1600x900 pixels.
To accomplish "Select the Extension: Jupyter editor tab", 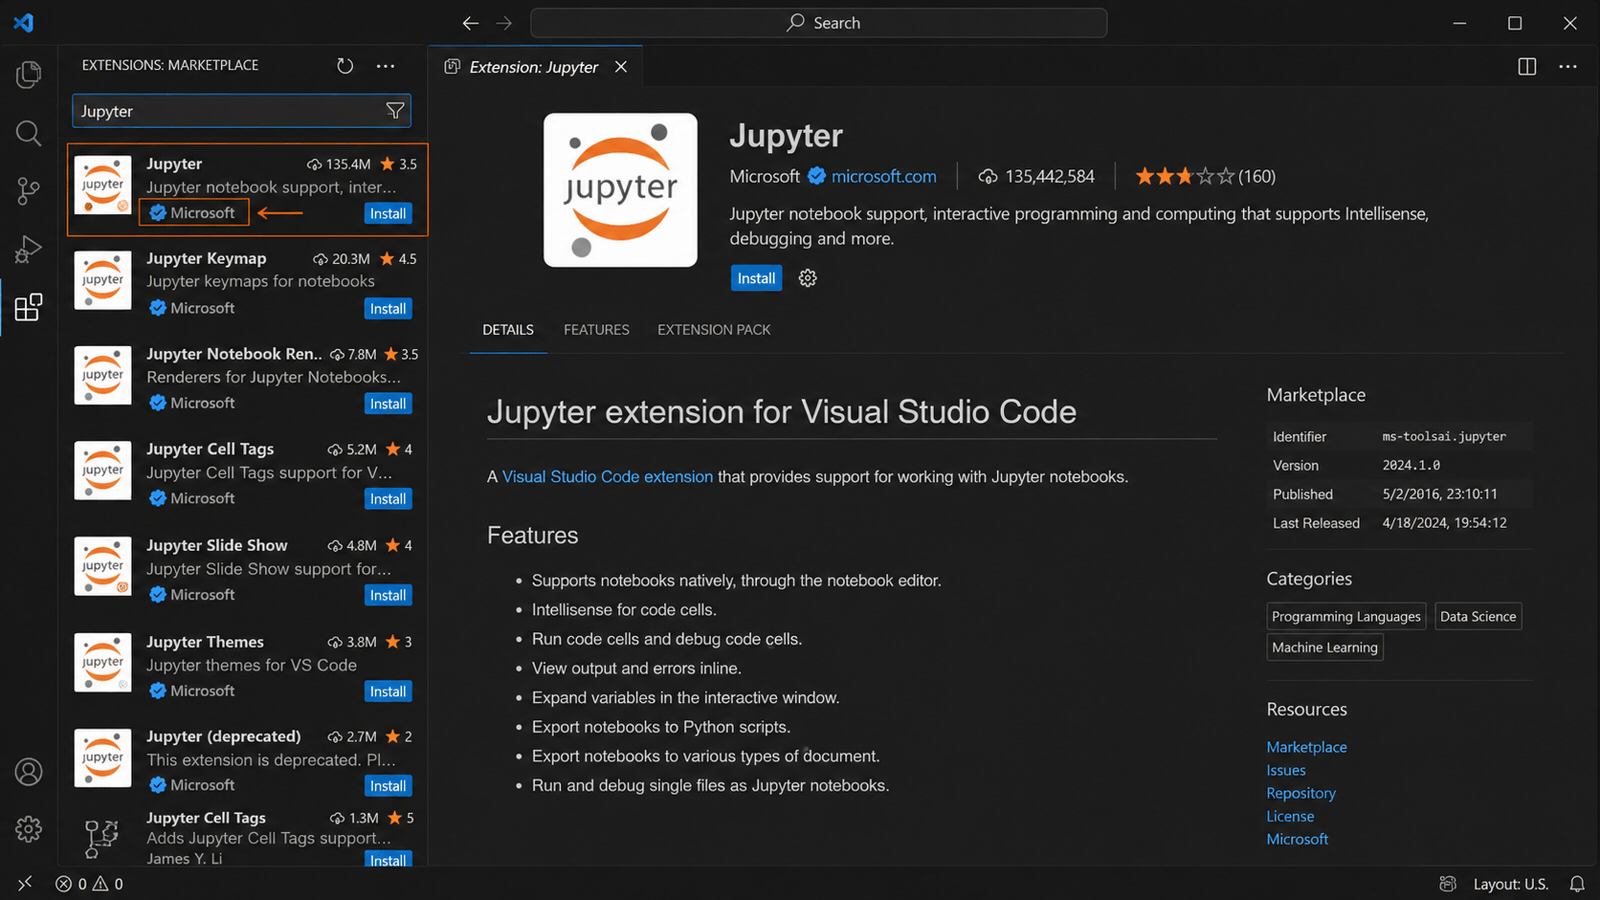I will point(535,67).
